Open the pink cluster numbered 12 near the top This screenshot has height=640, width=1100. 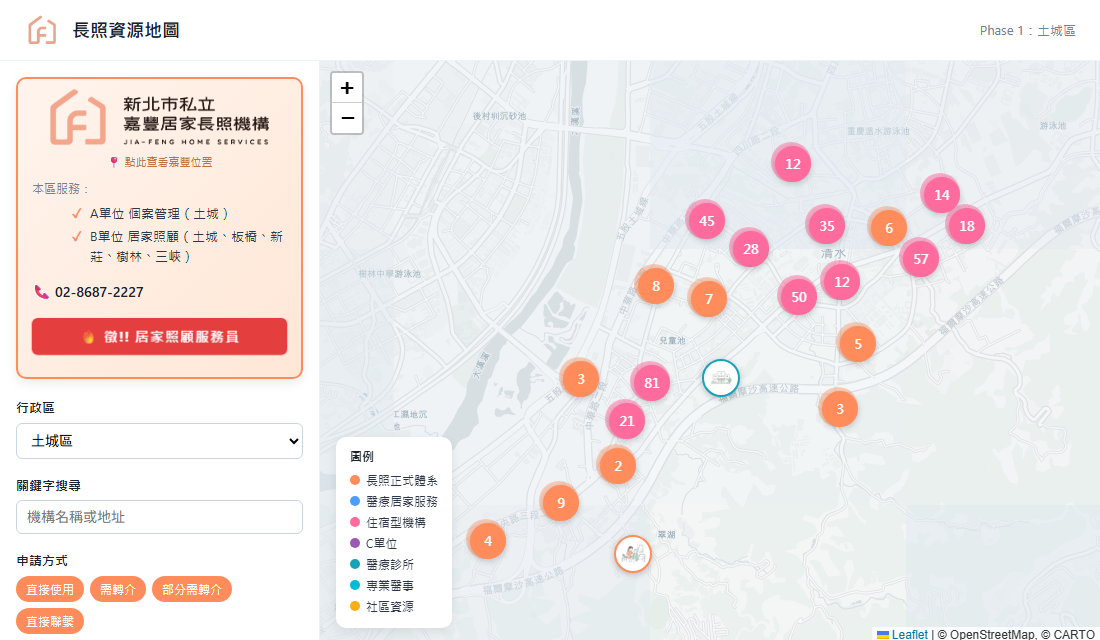[792, 164]
